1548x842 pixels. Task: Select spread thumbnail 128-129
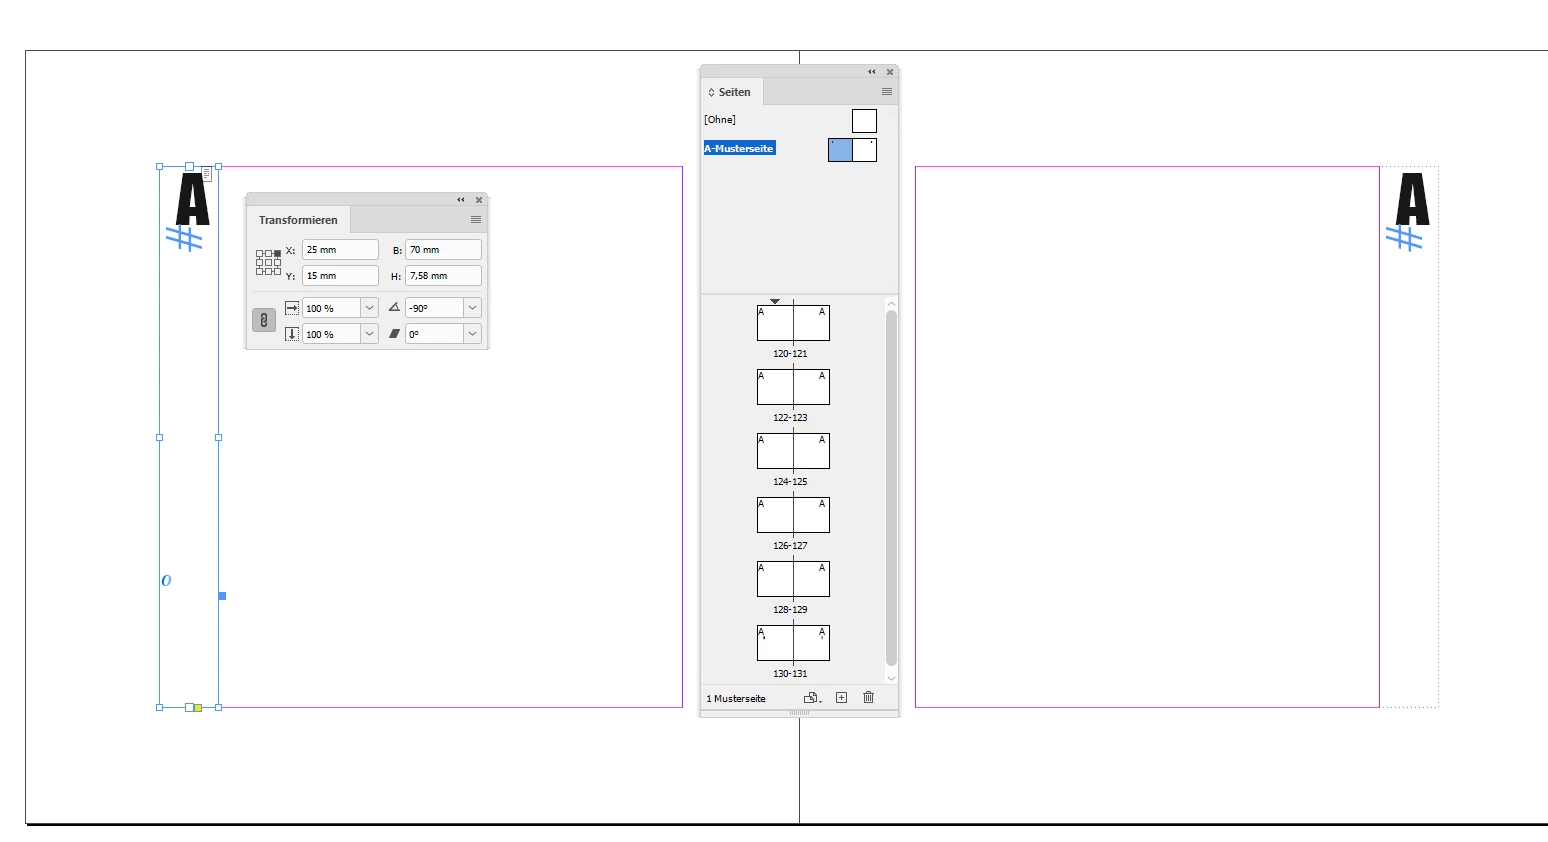click(793, 579)
